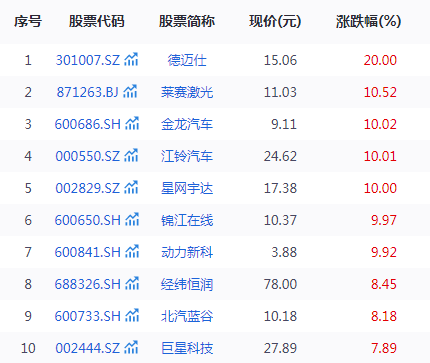Open chart icon beside 600650.SH
Viewport: 430px width, 363px height.
click(x=132, y=219)
